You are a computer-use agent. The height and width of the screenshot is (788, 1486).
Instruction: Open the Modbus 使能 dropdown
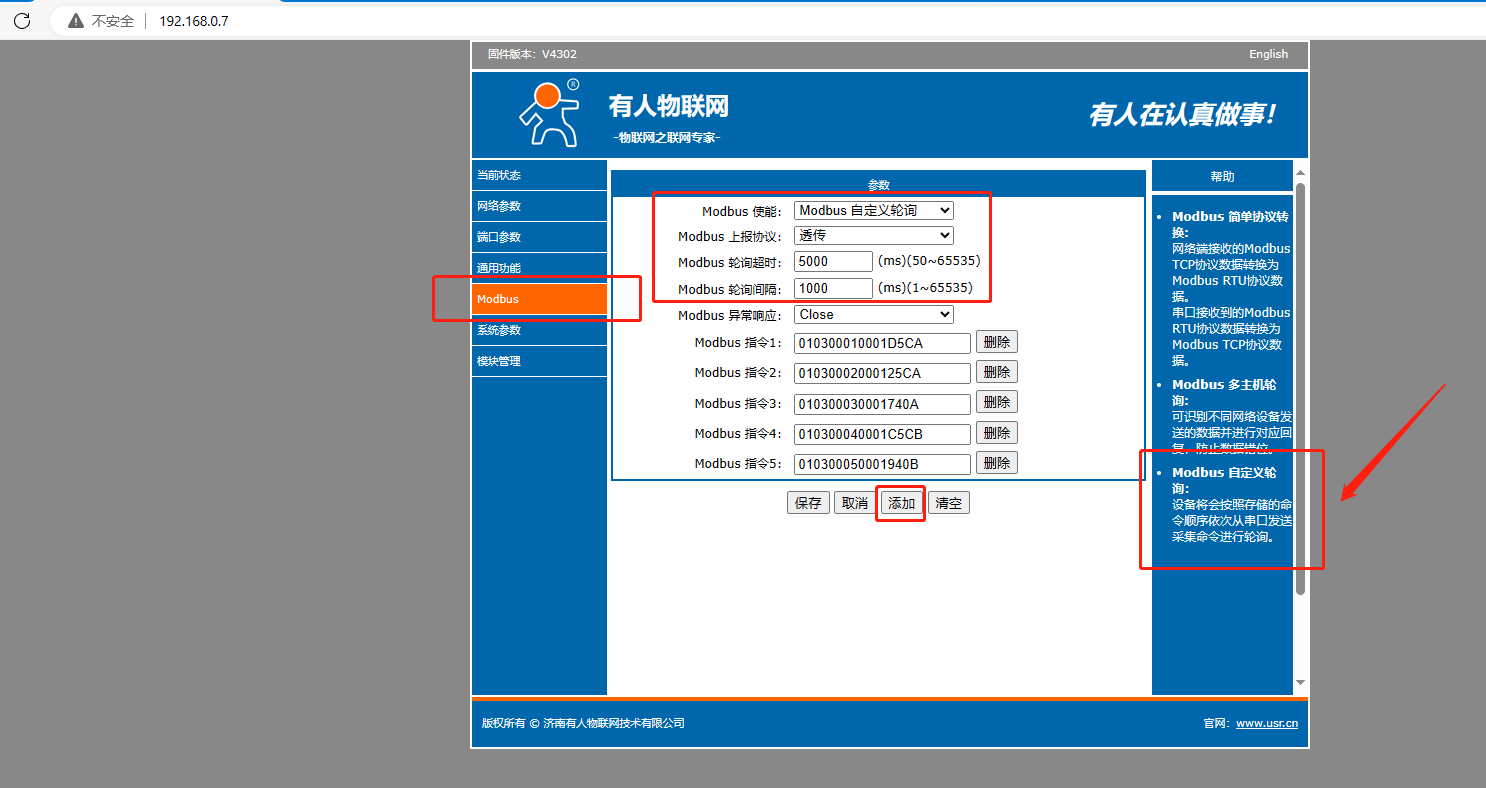pyautogui.click(x=874, y=210)
